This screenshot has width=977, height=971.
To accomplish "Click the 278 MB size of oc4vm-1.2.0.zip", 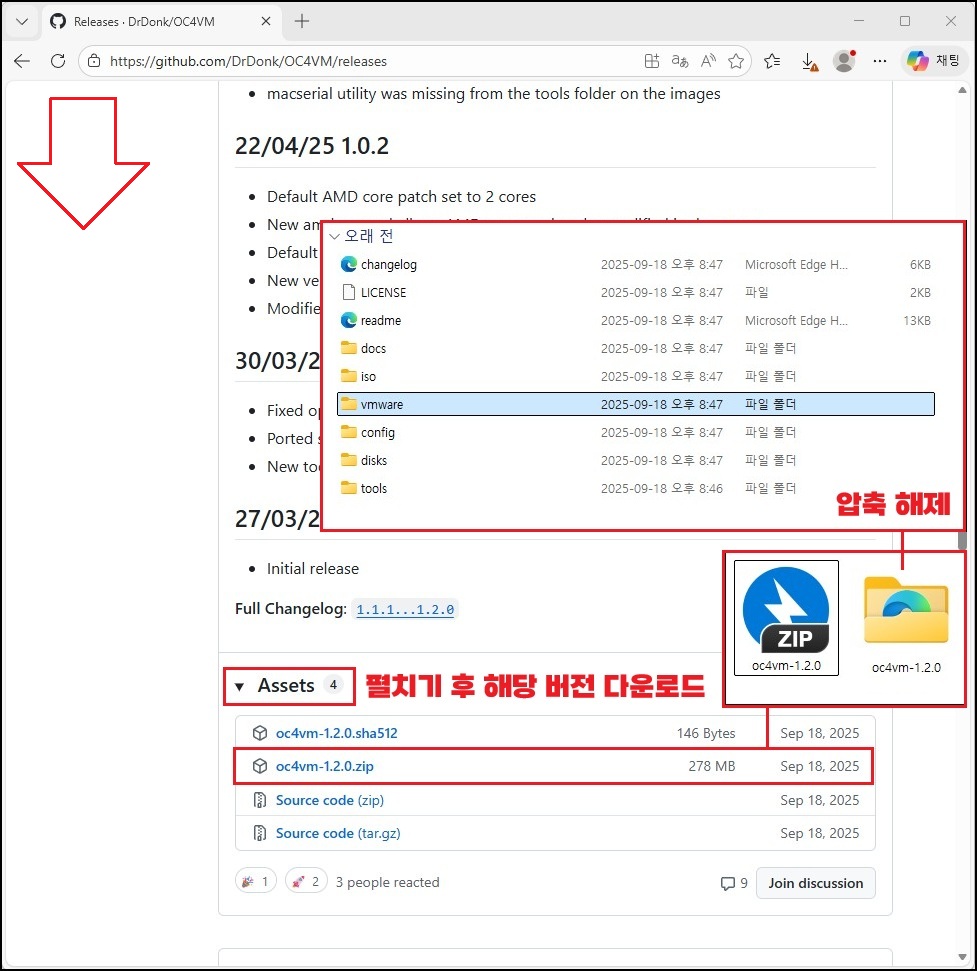I will coord(712,767).
